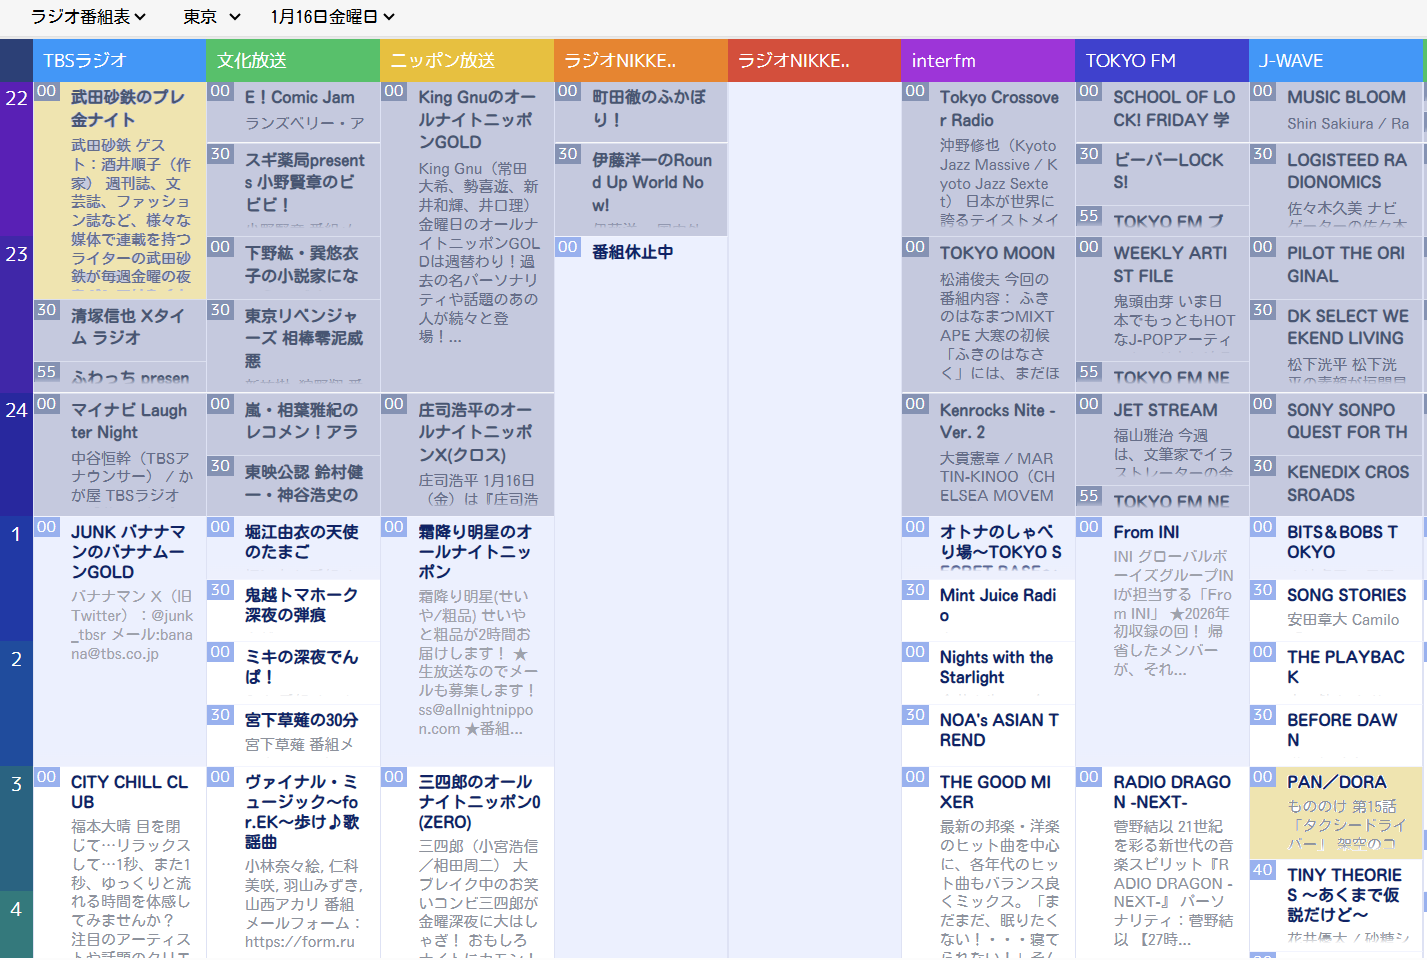Click the 22 o'clock hour marker

pyautogui.click(x=17, y=98)
